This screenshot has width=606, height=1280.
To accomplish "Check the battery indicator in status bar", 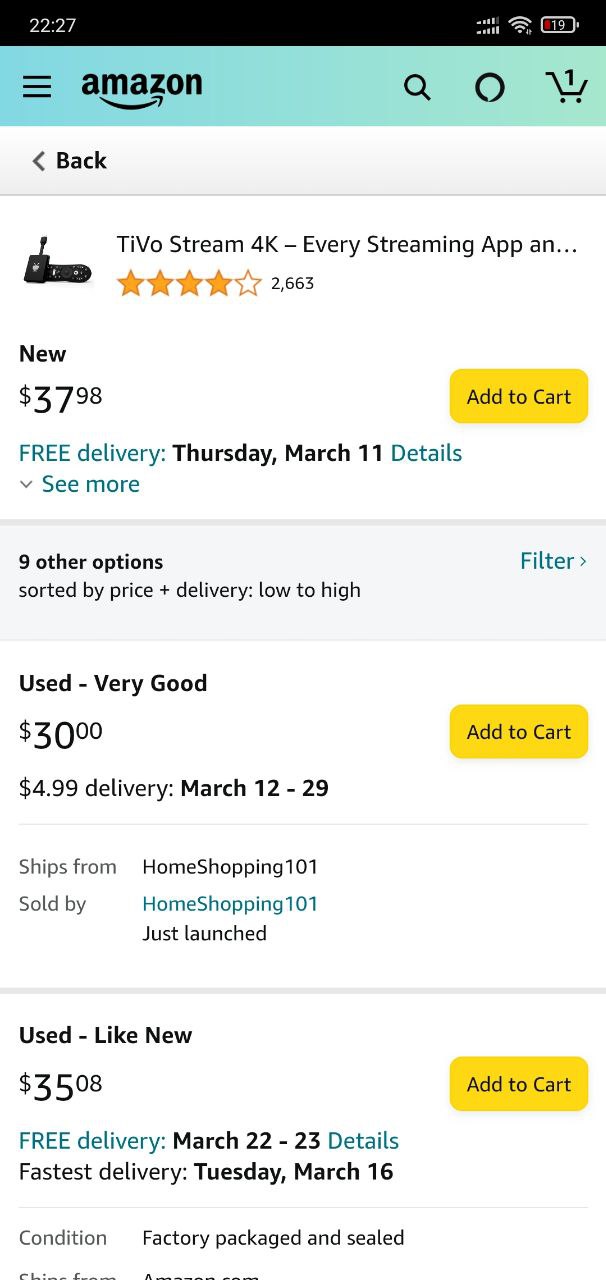I will point(560,25).
